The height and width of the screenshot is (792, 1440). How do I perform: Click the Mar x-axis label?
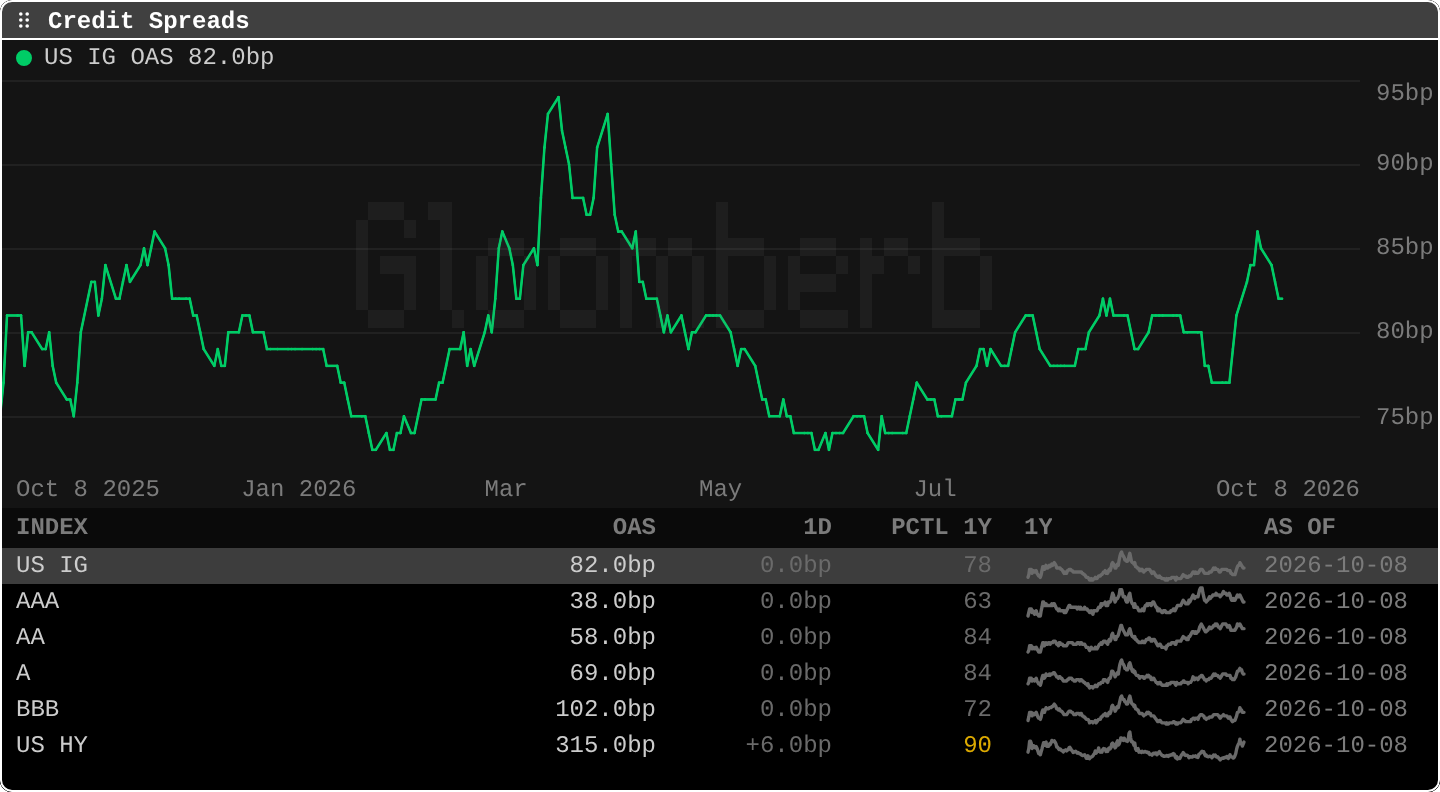tap(505, 489)
